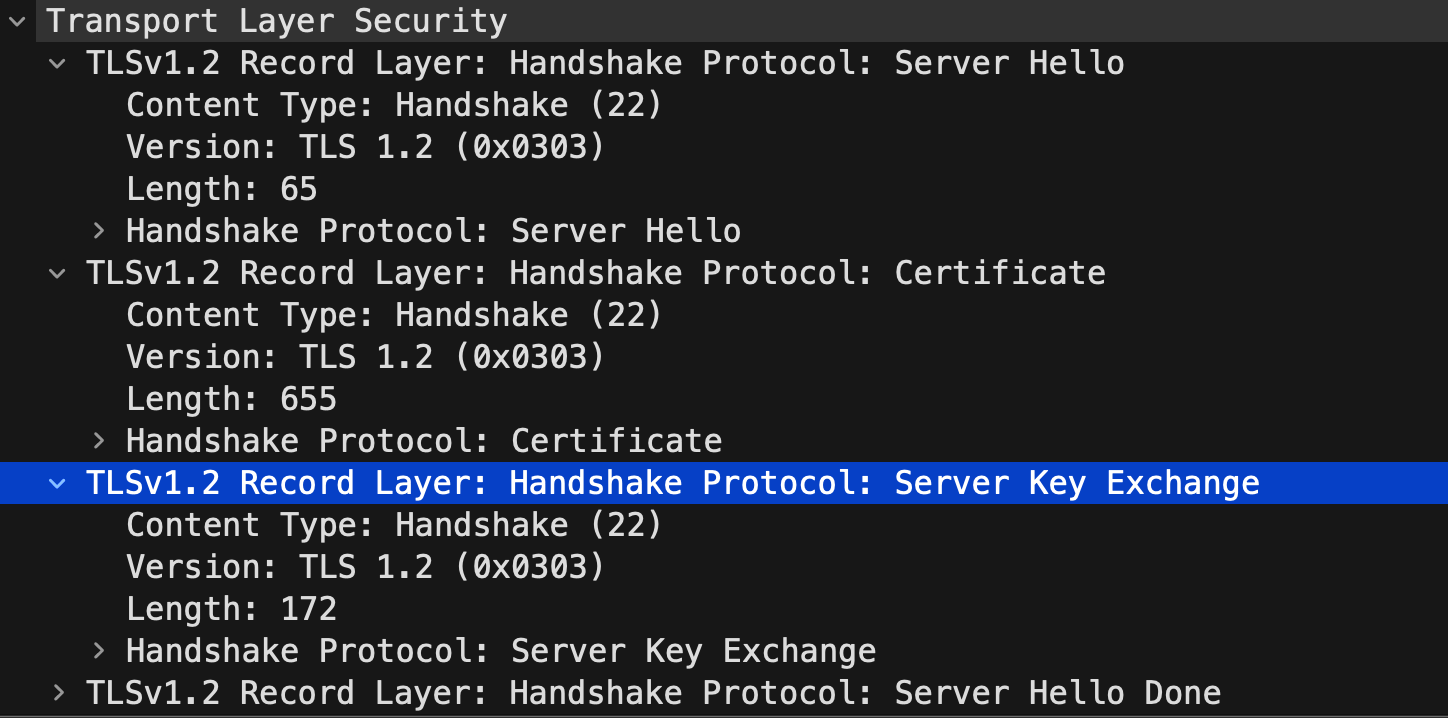Collapse the Certificate record layer arrow

(58, 273)
